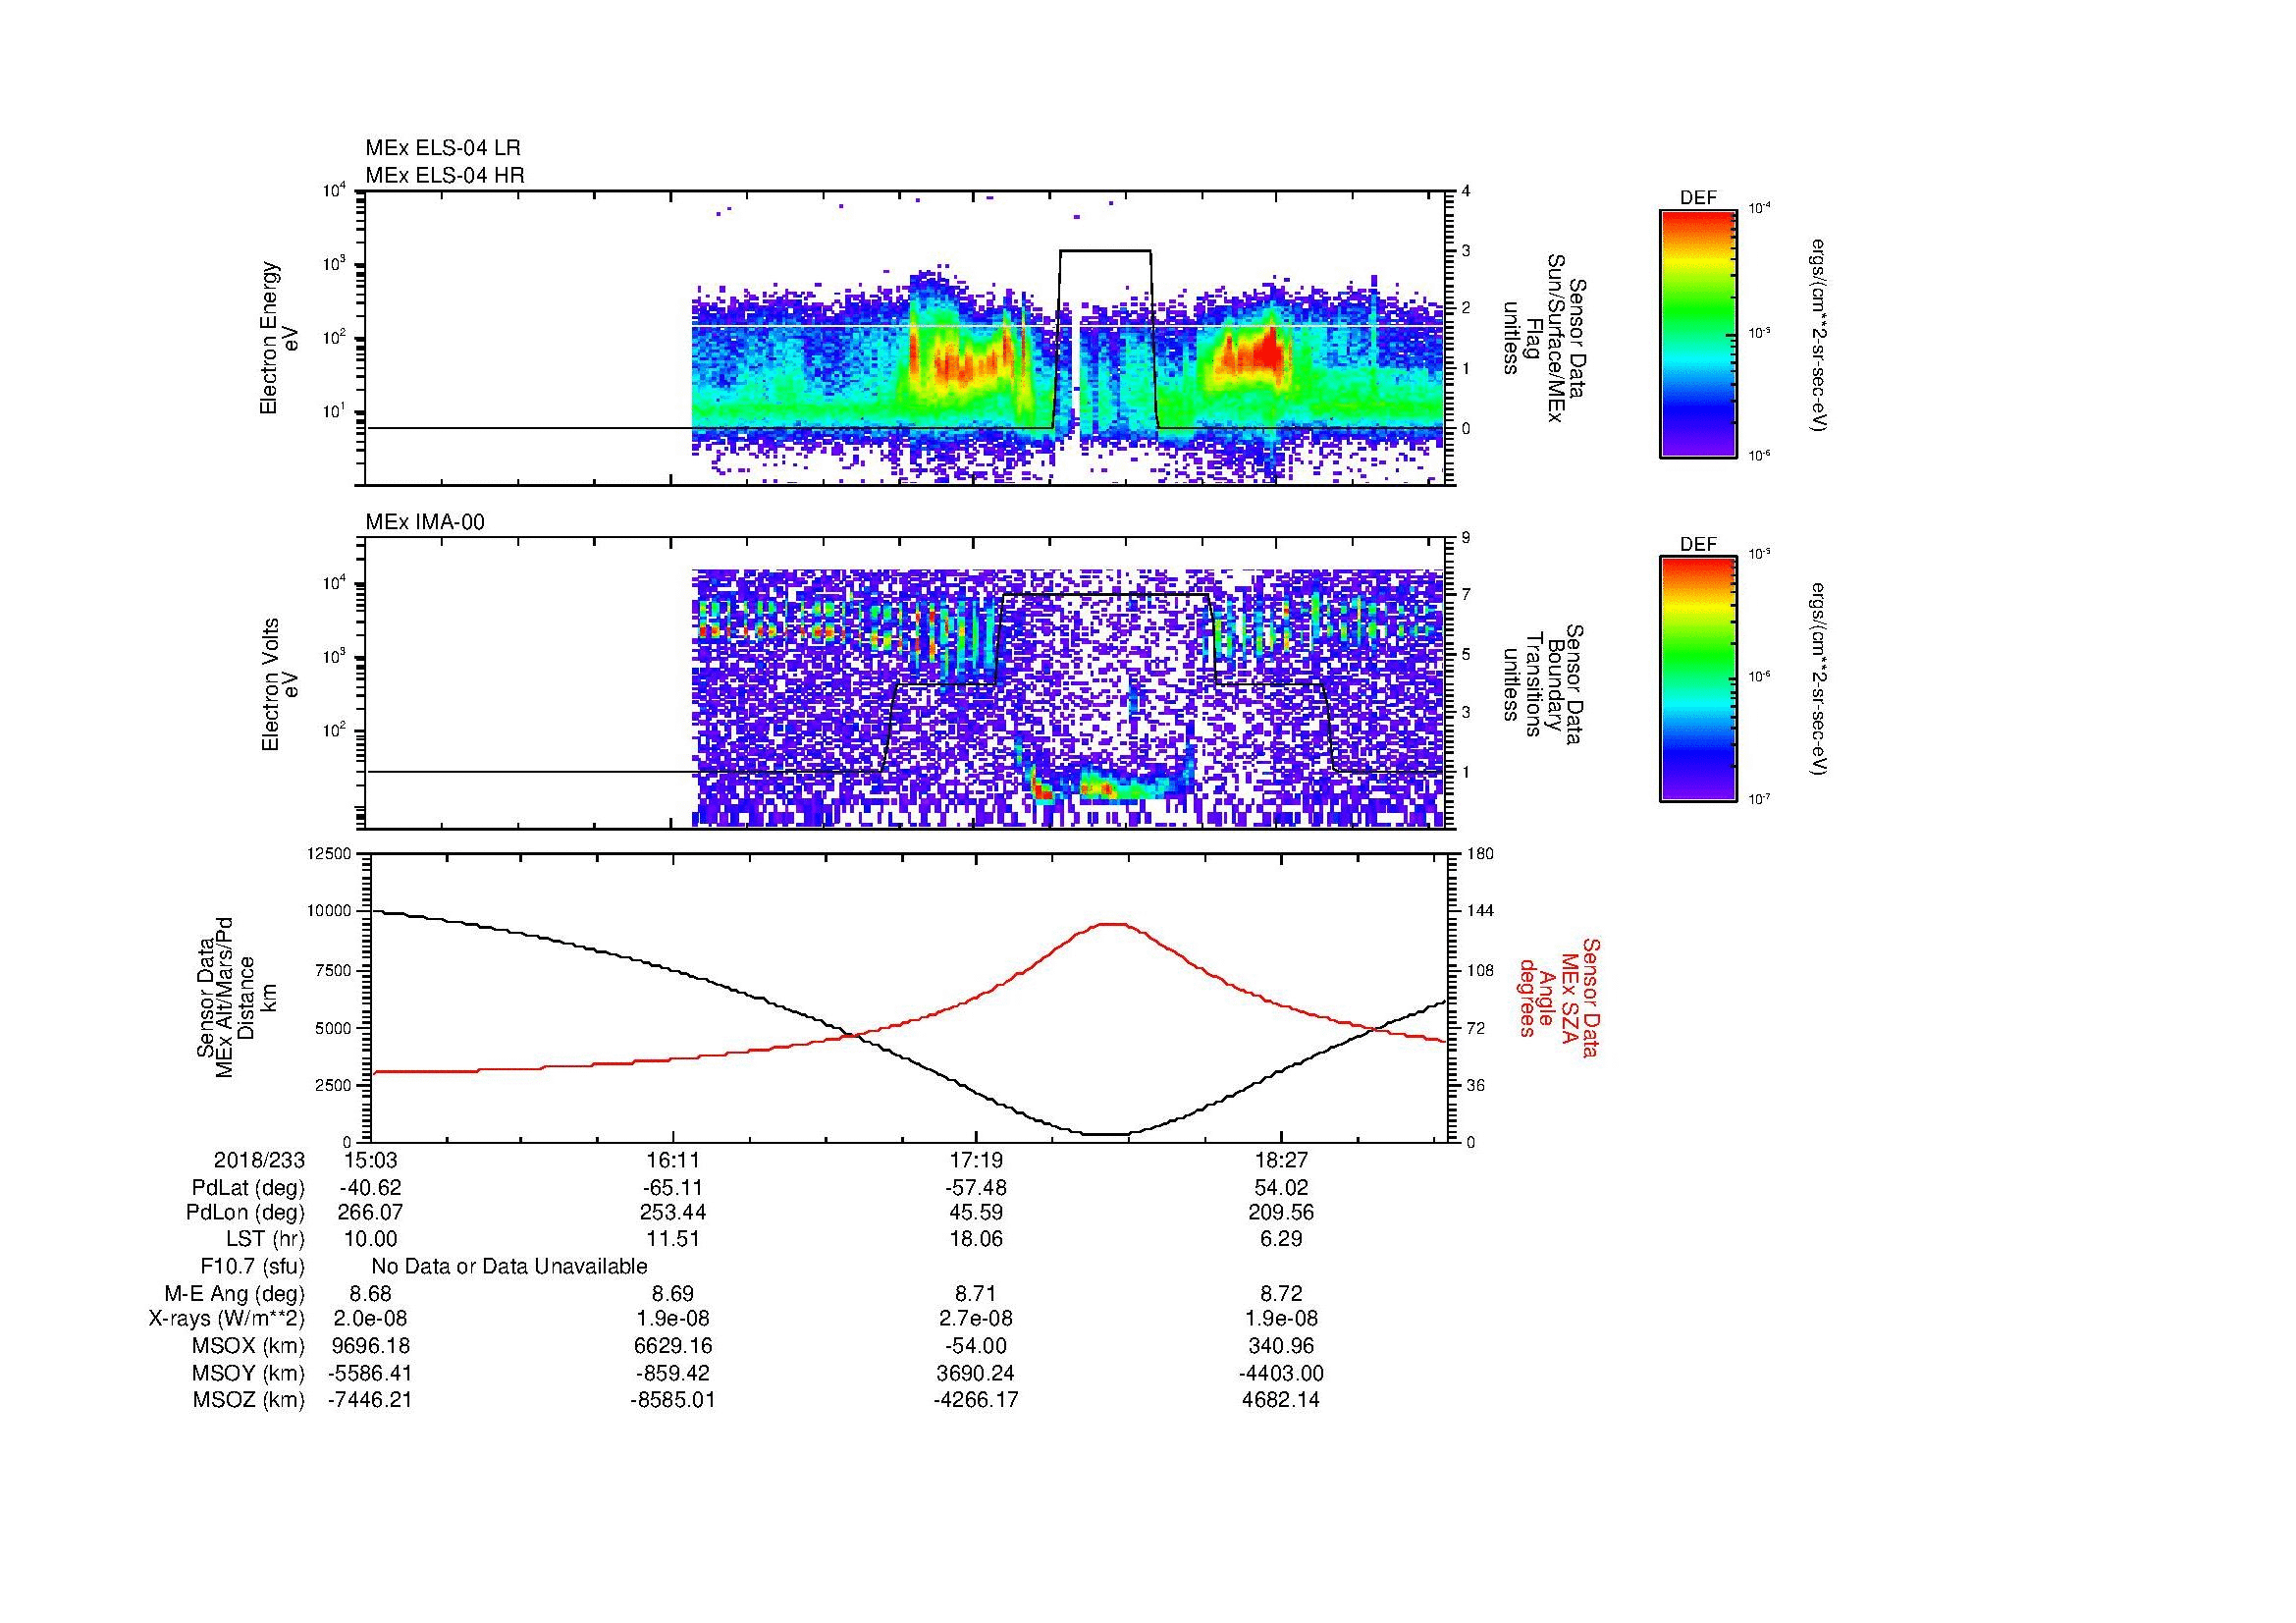This screenshot has height=1623, width=2296.
Task: Click the time tick label '15:03'
Action: coord(371,1161)
